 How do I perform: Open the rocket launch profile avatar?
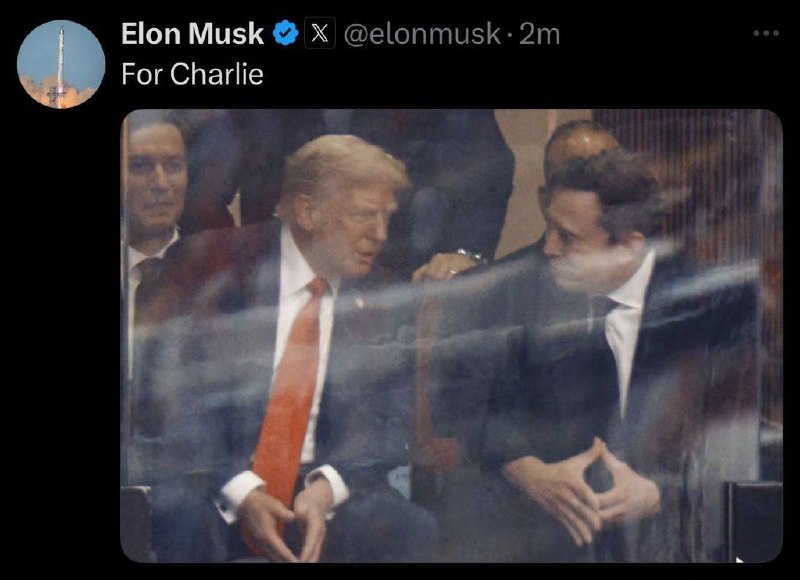tap(61, 64)
